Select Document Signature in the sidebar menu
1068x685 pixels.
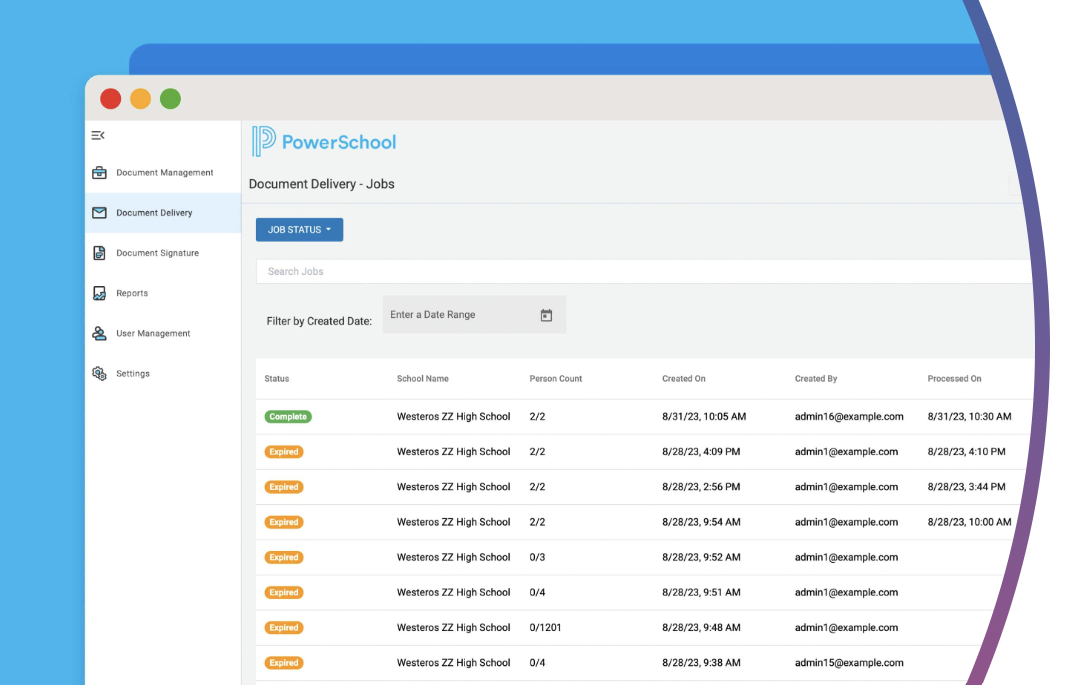(160, 252)
